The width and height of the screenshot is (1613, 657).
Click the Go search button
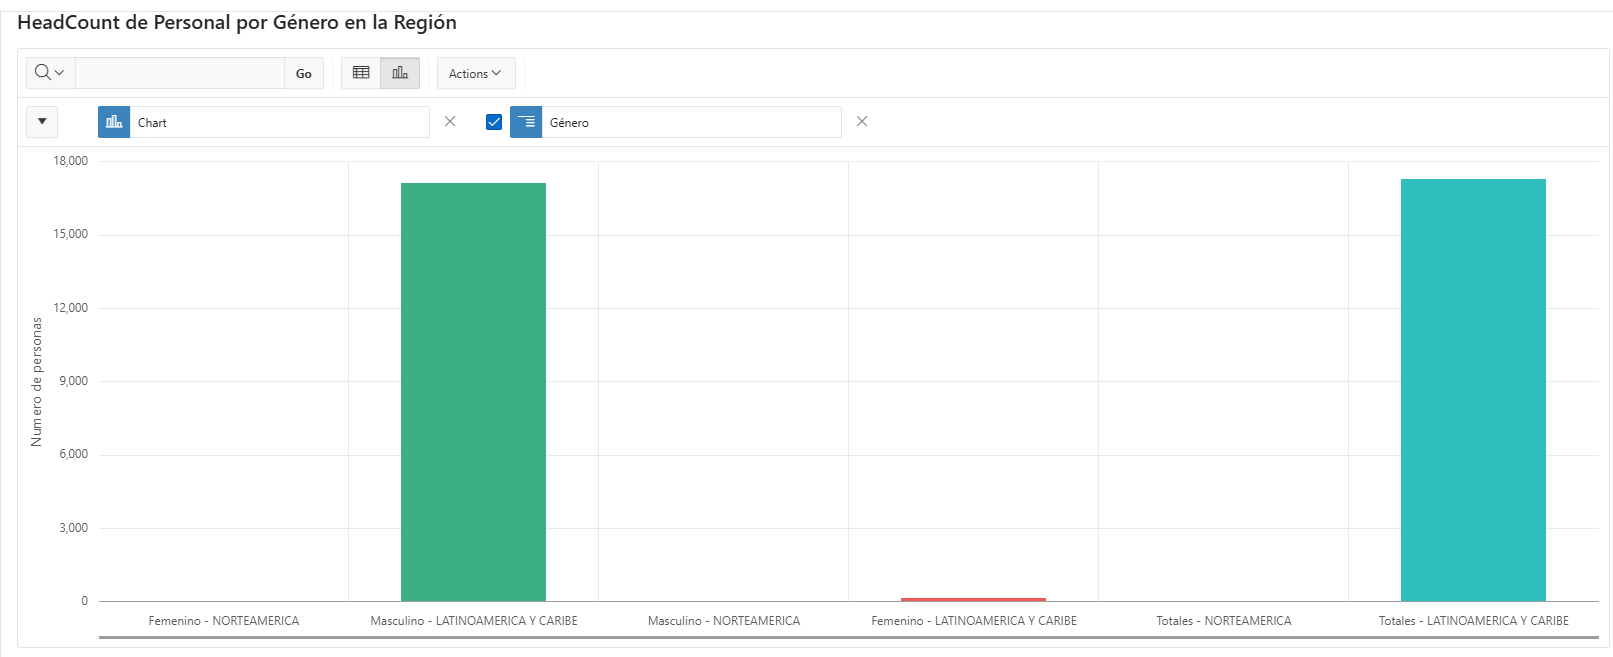click(x=304, y=73)
